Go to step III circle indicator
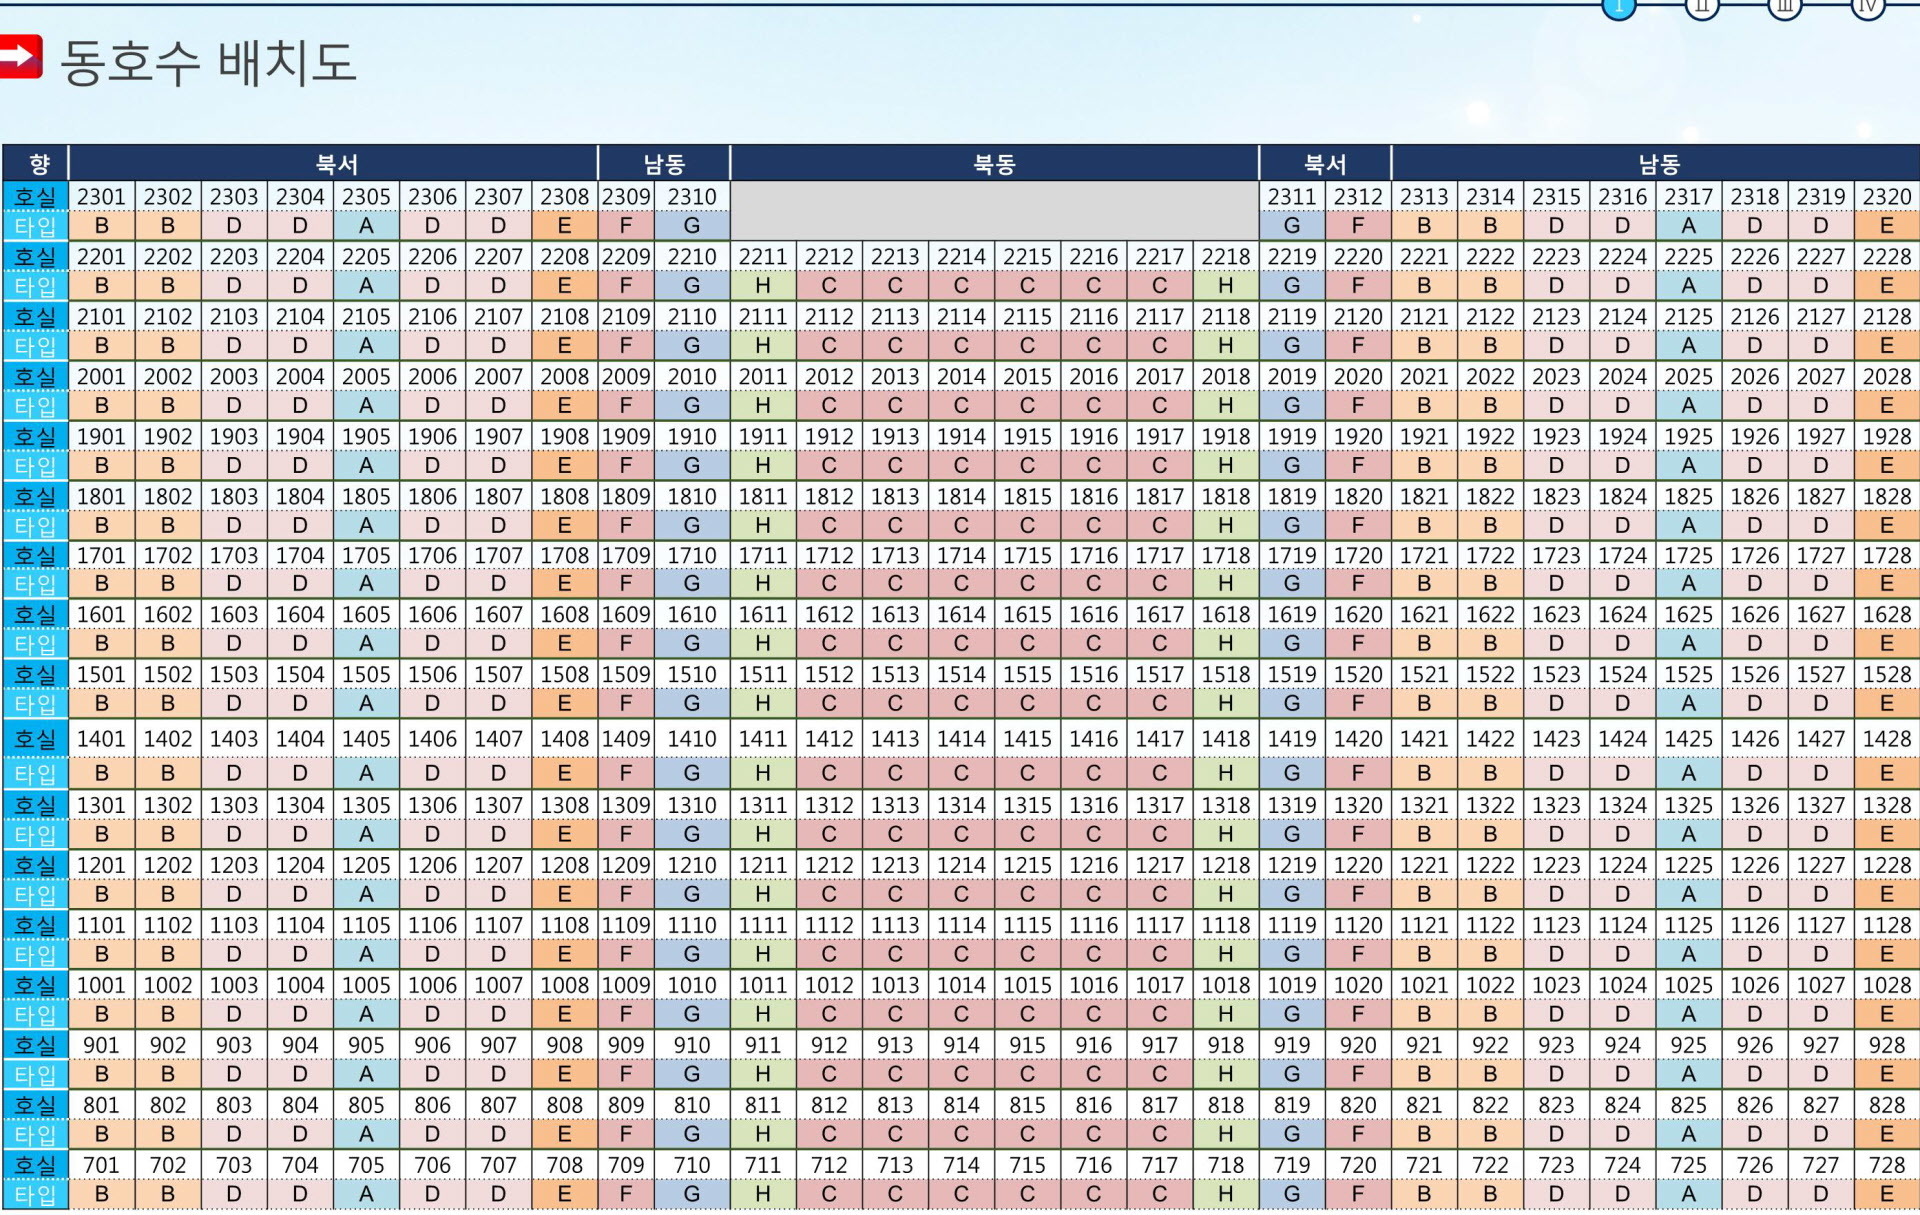Image resolution: width=1920 pixels, height=1215 pixels. pyautogui.click(x=1784, y=7)
